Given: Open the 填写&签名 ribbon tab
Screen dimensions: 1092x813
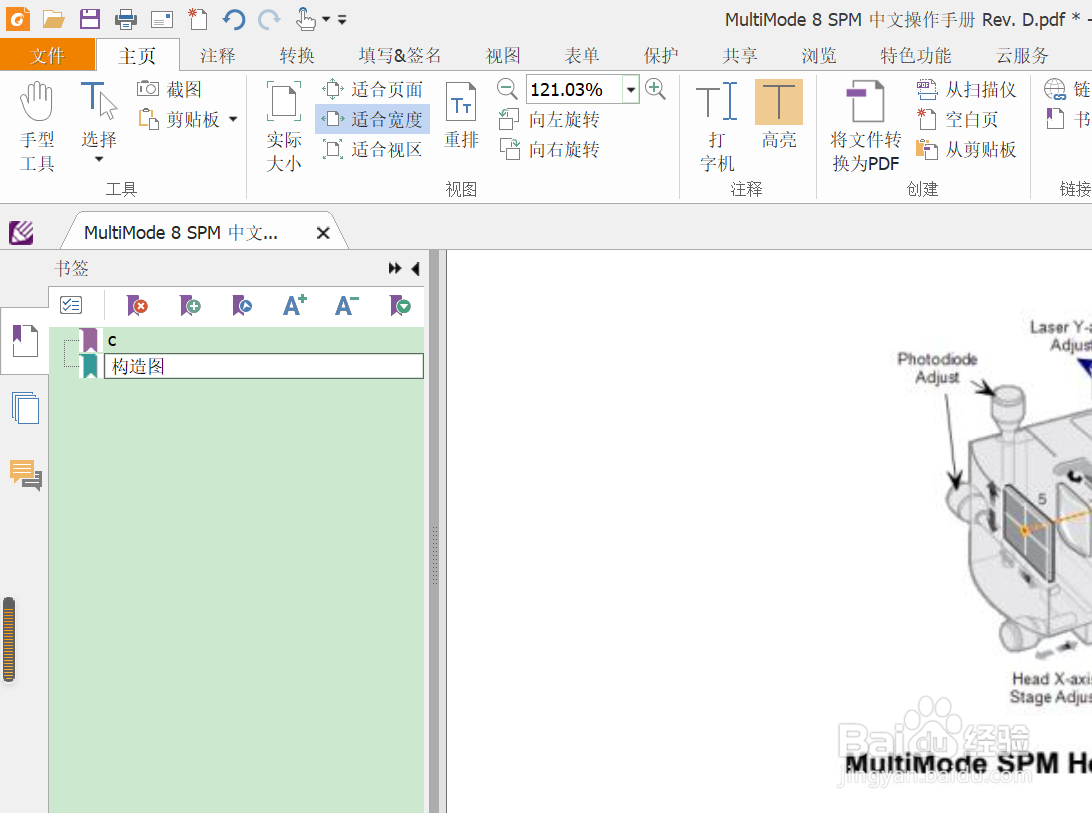Looking at the screenshot, I should point(400,55).
